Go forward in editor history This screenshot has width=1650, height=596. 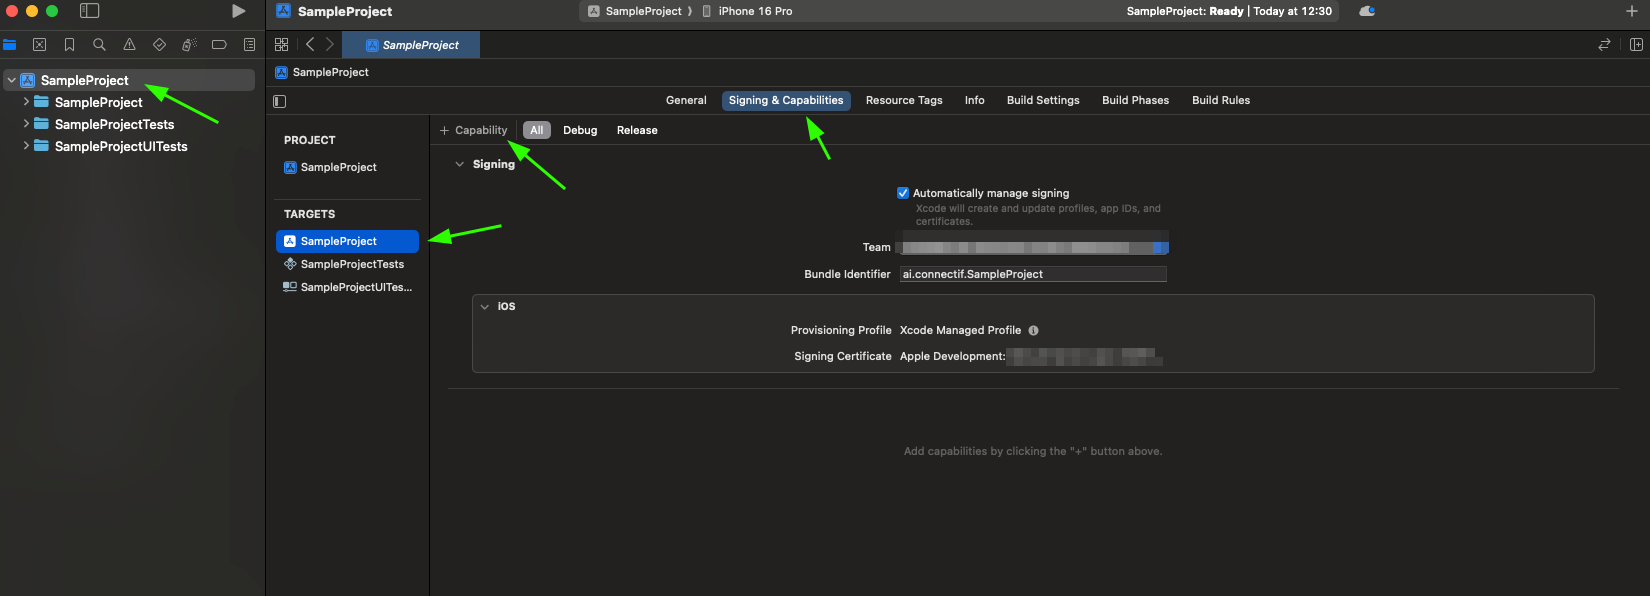click(x=330, y=44)
